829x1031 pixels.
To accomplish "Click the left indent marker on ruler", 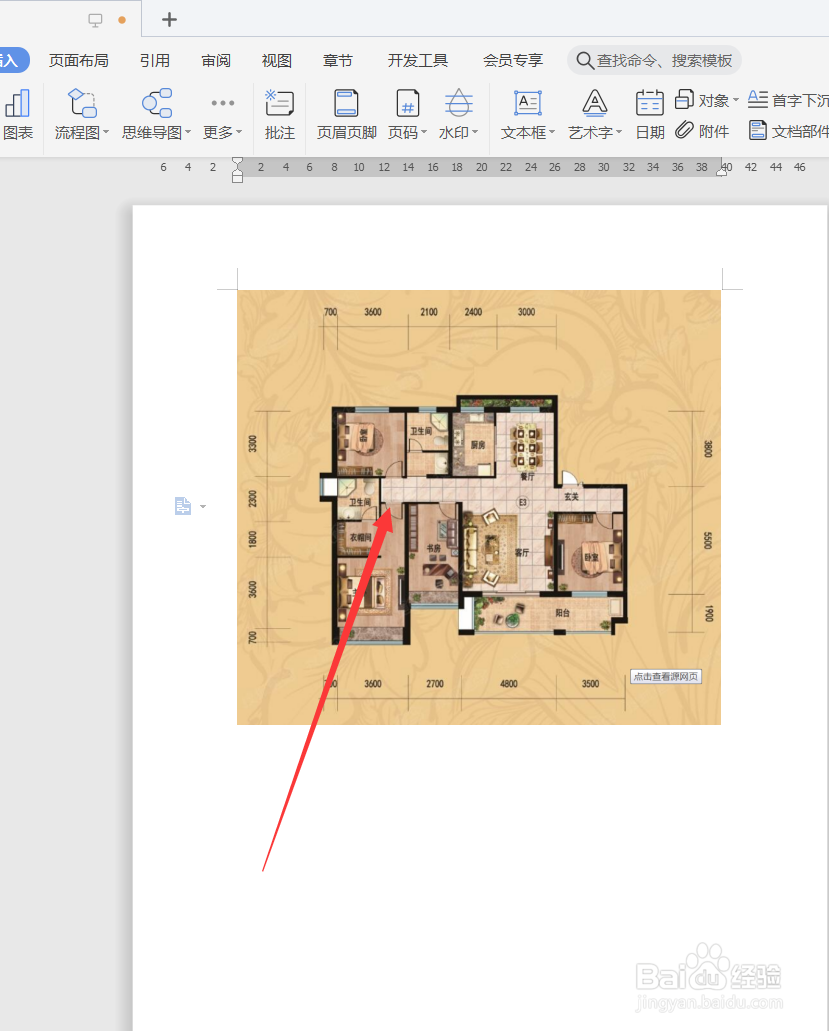I will click(x=237, y=170).
